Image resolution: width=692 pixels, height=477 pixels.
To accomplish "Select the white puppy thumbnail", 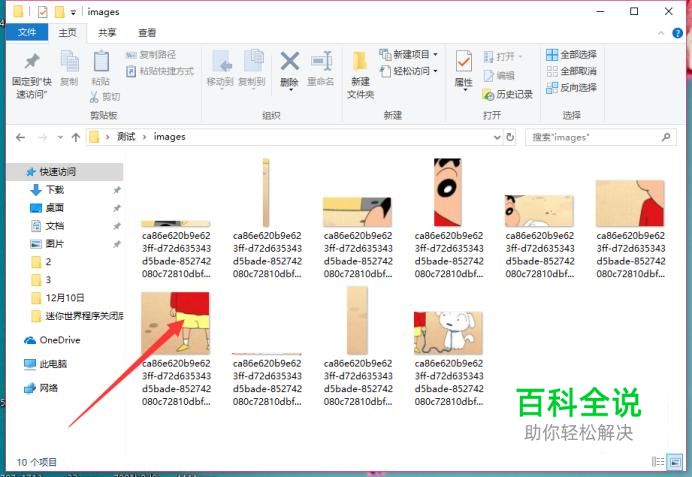I will tap(448, 333).
